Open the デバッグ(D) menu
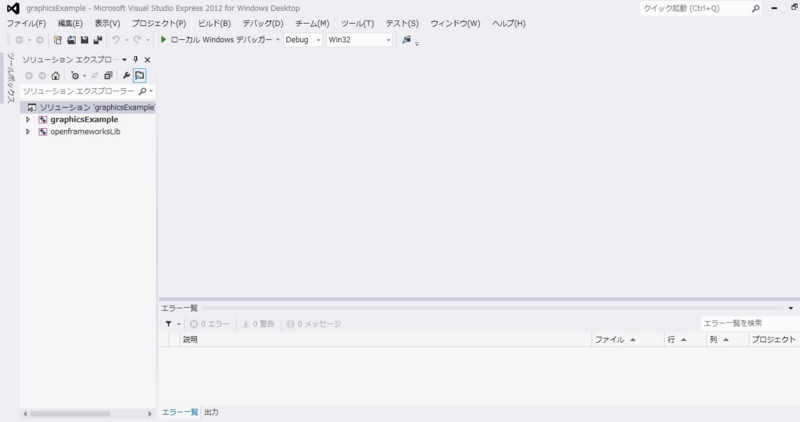 (263, 23)
